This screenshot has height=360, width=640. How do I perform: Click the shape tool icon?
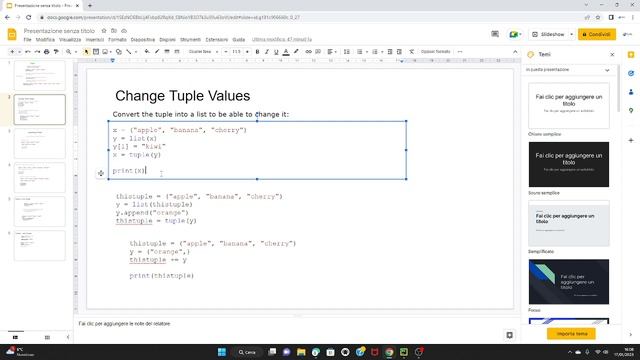coord(119,52)
